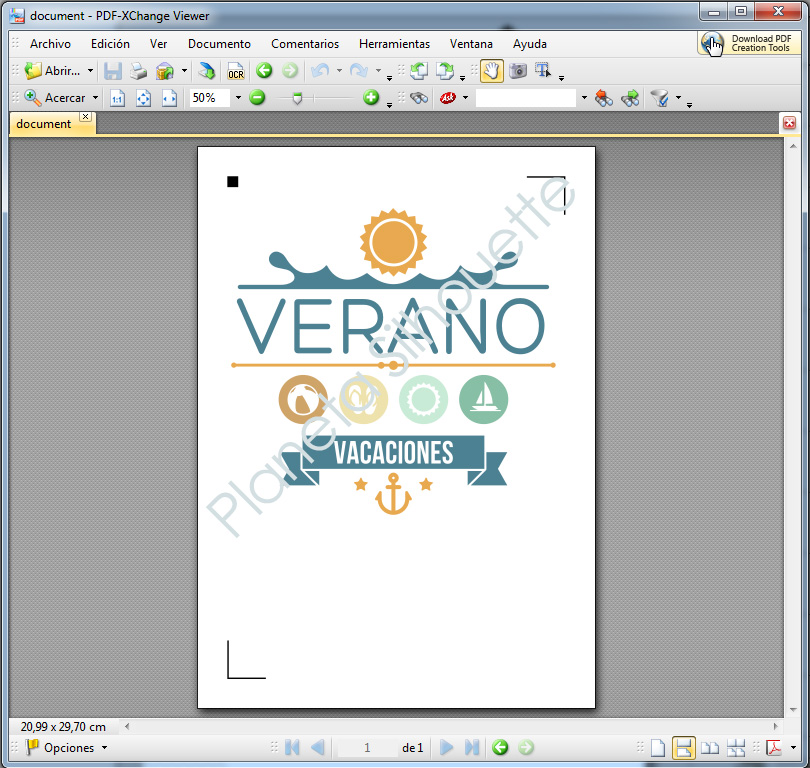Click the search text input box
The height and width of the screenshot is (768, 810).
pyautogui.click(x=526, y=98)
